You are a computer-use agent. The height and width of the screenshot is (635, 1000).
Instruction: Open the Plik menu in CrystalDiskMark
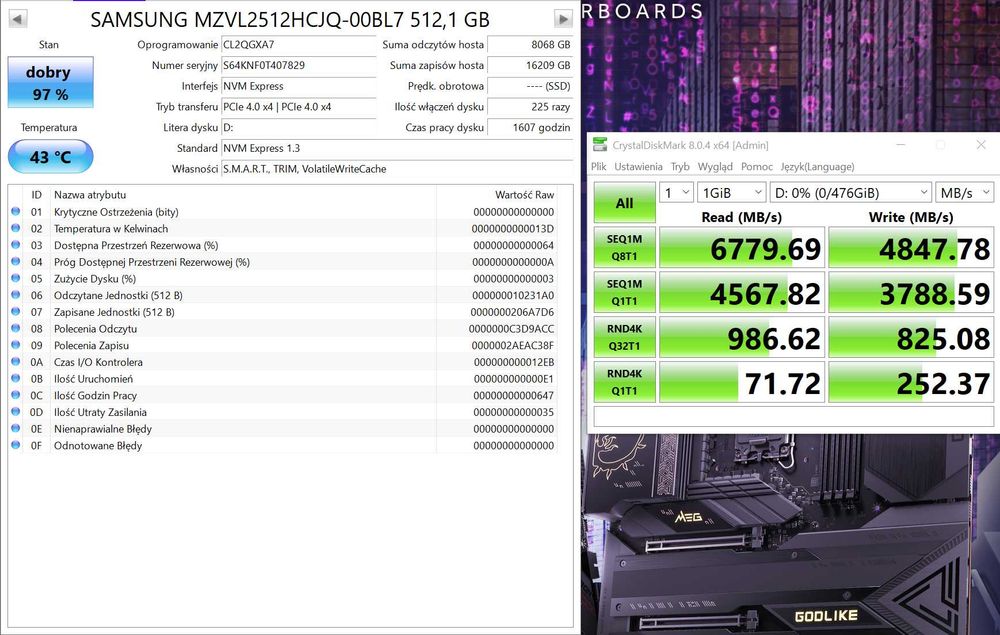[x=598, y=166]
